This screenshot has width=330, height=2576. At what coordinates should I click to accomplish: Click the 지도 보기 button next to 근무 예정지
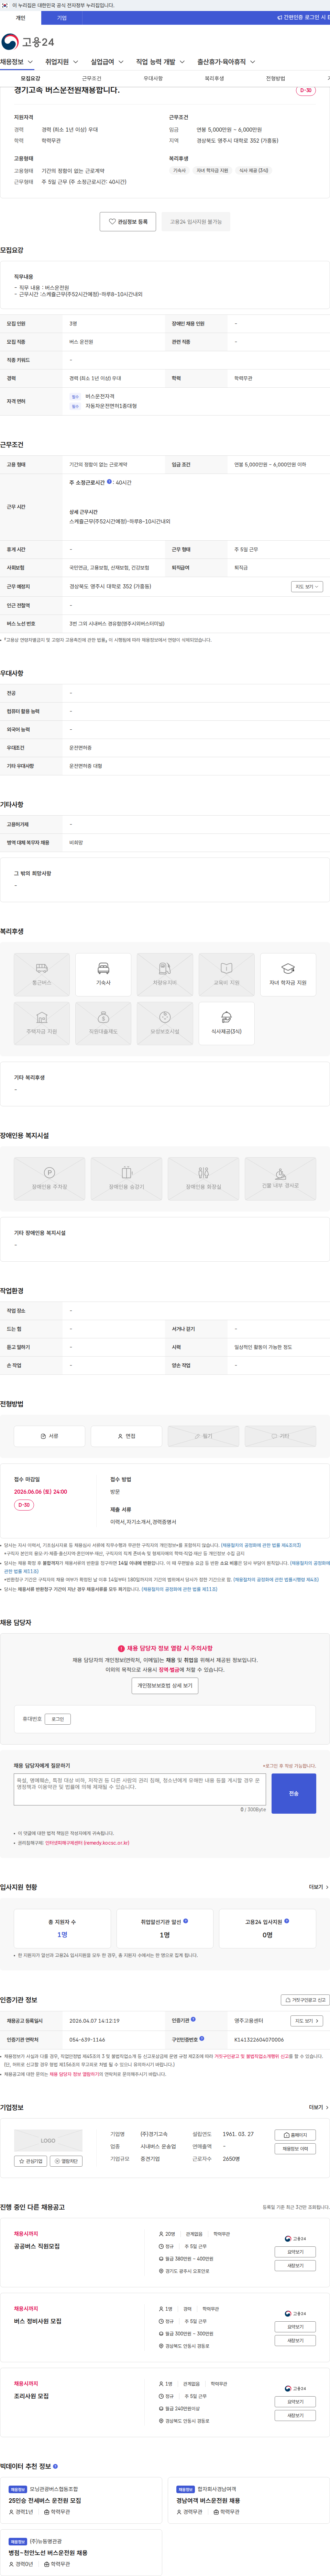[x=307, y=587]
